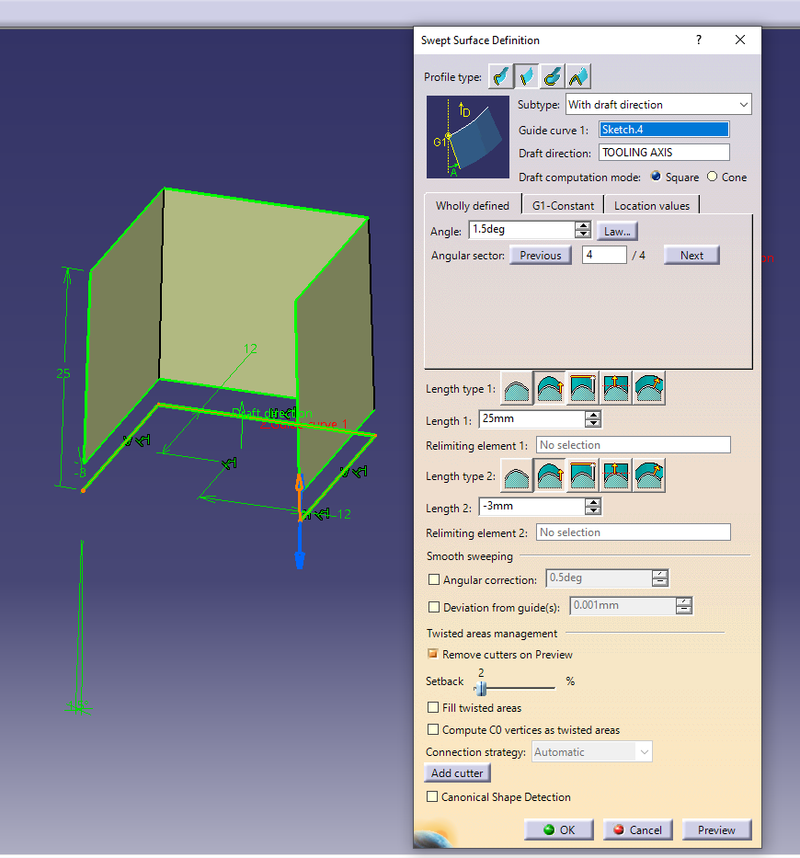Click the Law... button
This screenshot has width=800, height=858.
[x=616, y=230]
